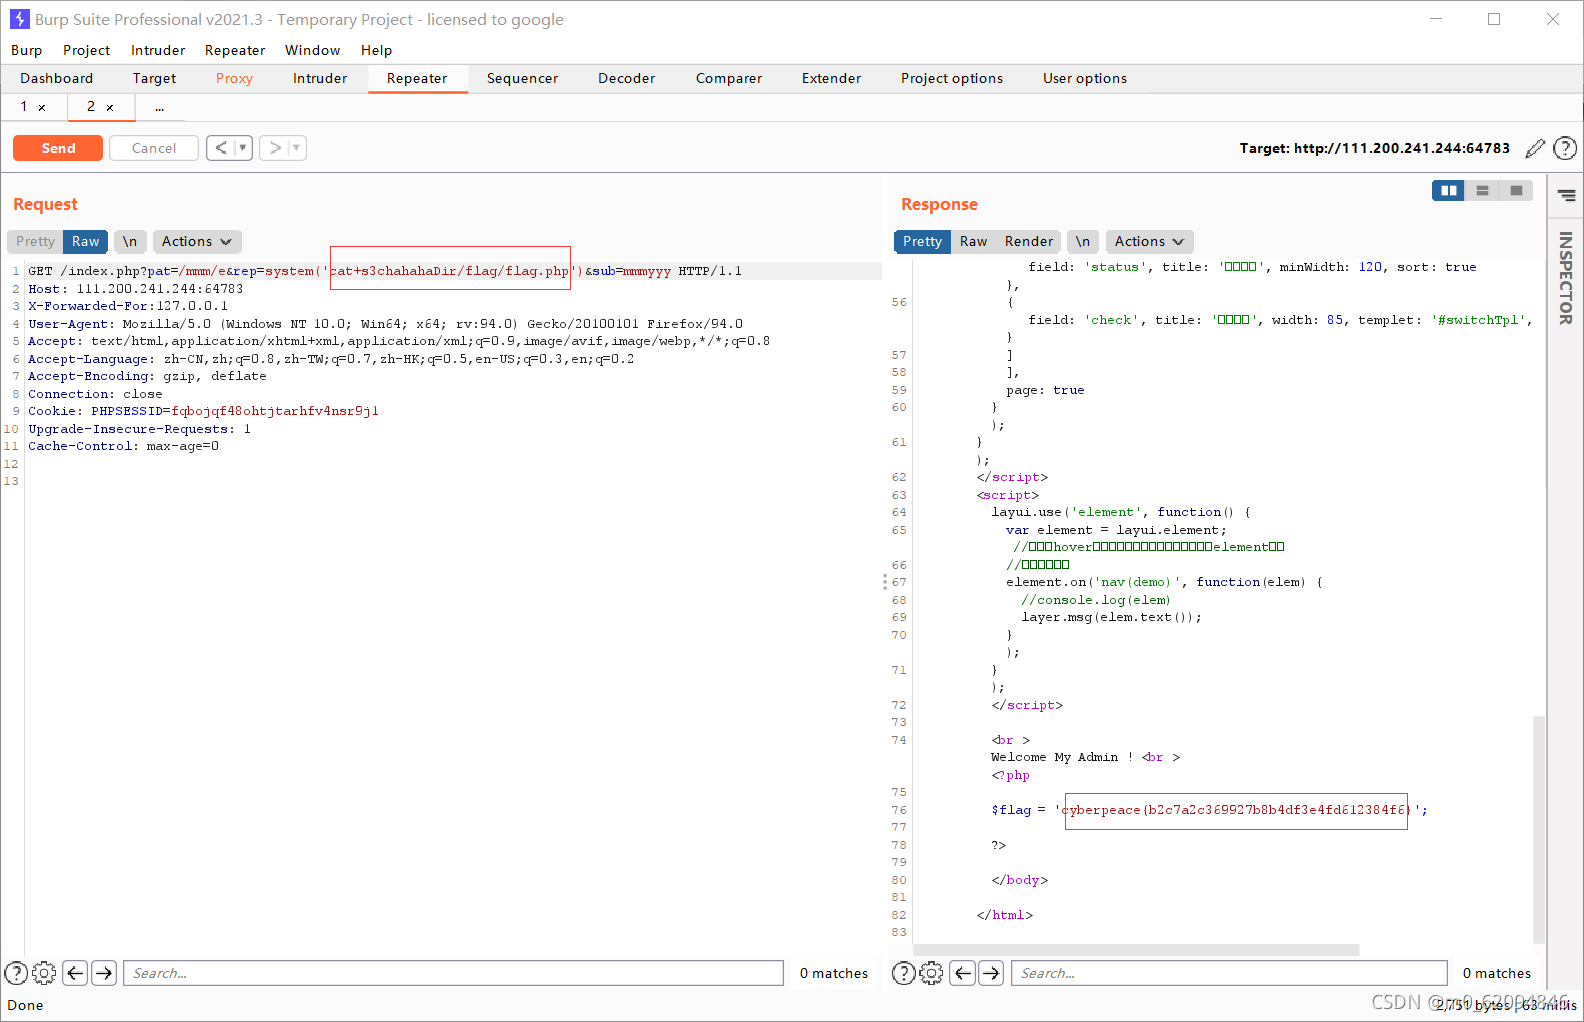This screenshot has width=1584, height=1022.
Task: Open the Repeater menu in menu bar
Action: [235, 50]
